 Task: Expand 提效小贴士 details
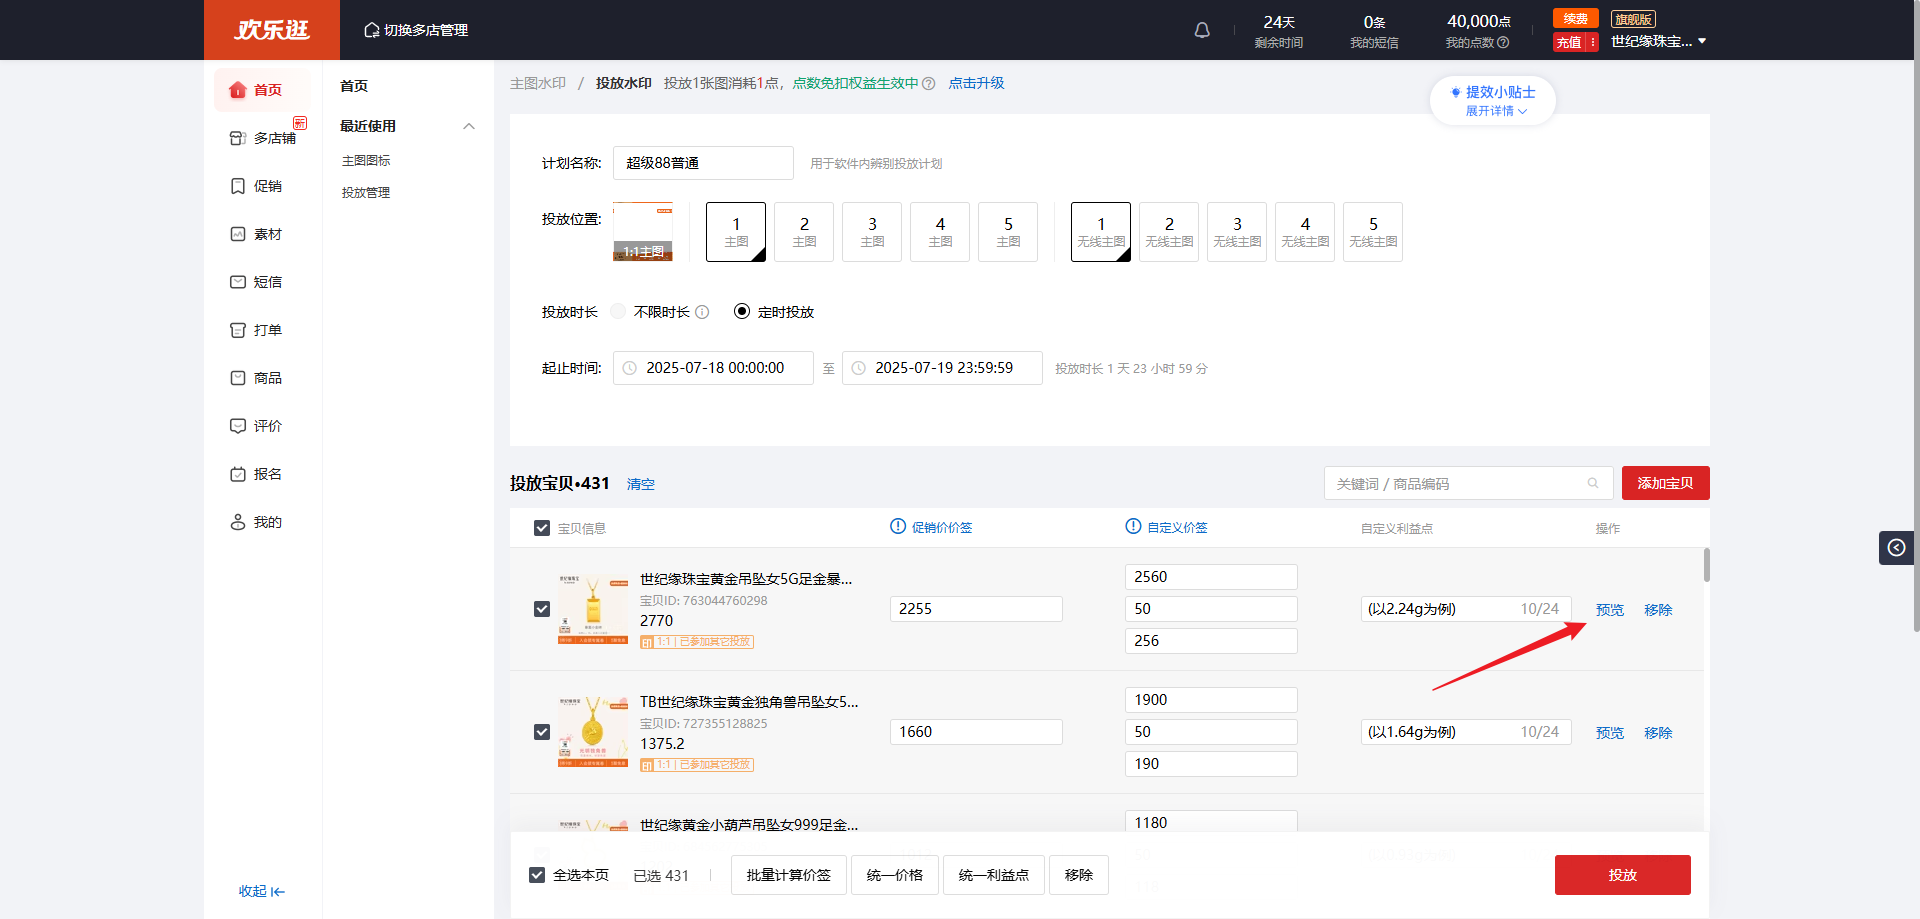point(1496,111)
